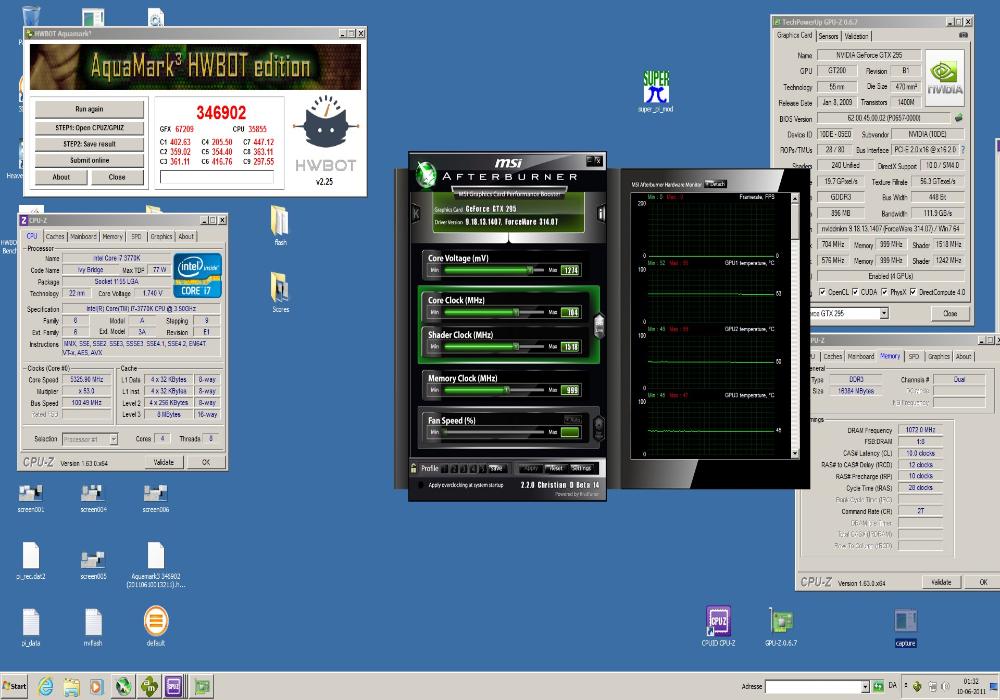Toggle the CUDA checkbox in GPU-Z
This screenshot has height=700, width=1000.
coord(855,292)
